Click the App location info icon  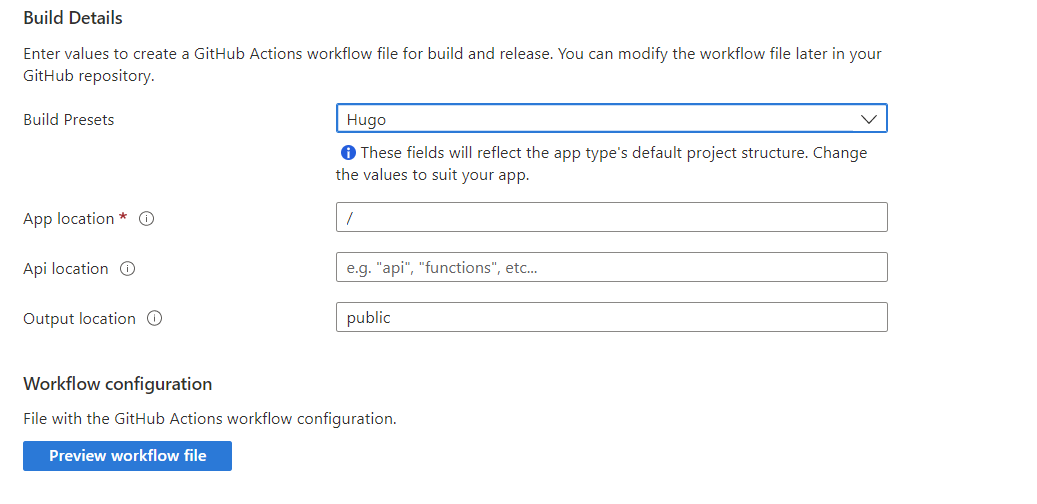pos(147,219)
